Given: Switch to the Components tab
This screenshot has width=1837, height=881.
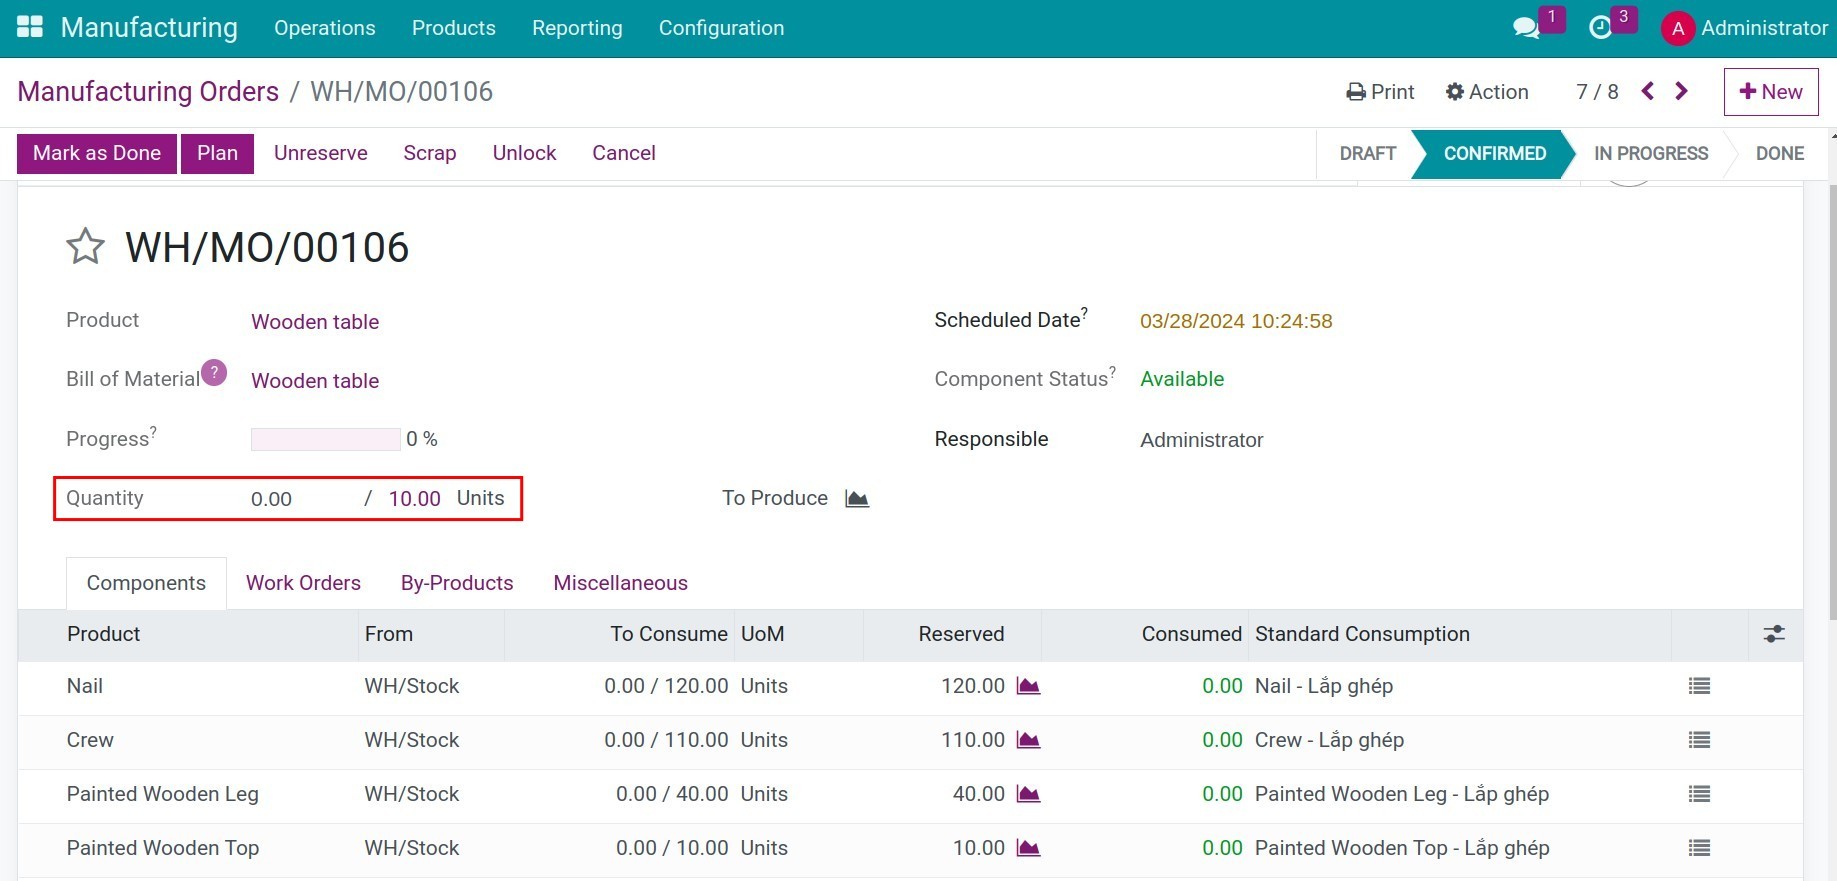Looking at the screenshot, I should coord(146,583).
